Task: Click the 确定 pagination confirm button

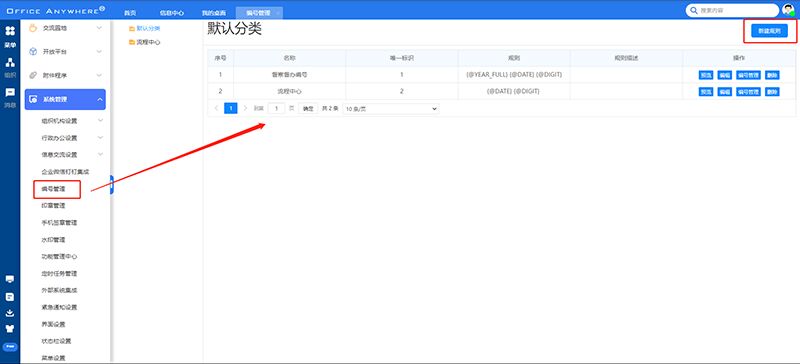Action: point(308,109)
